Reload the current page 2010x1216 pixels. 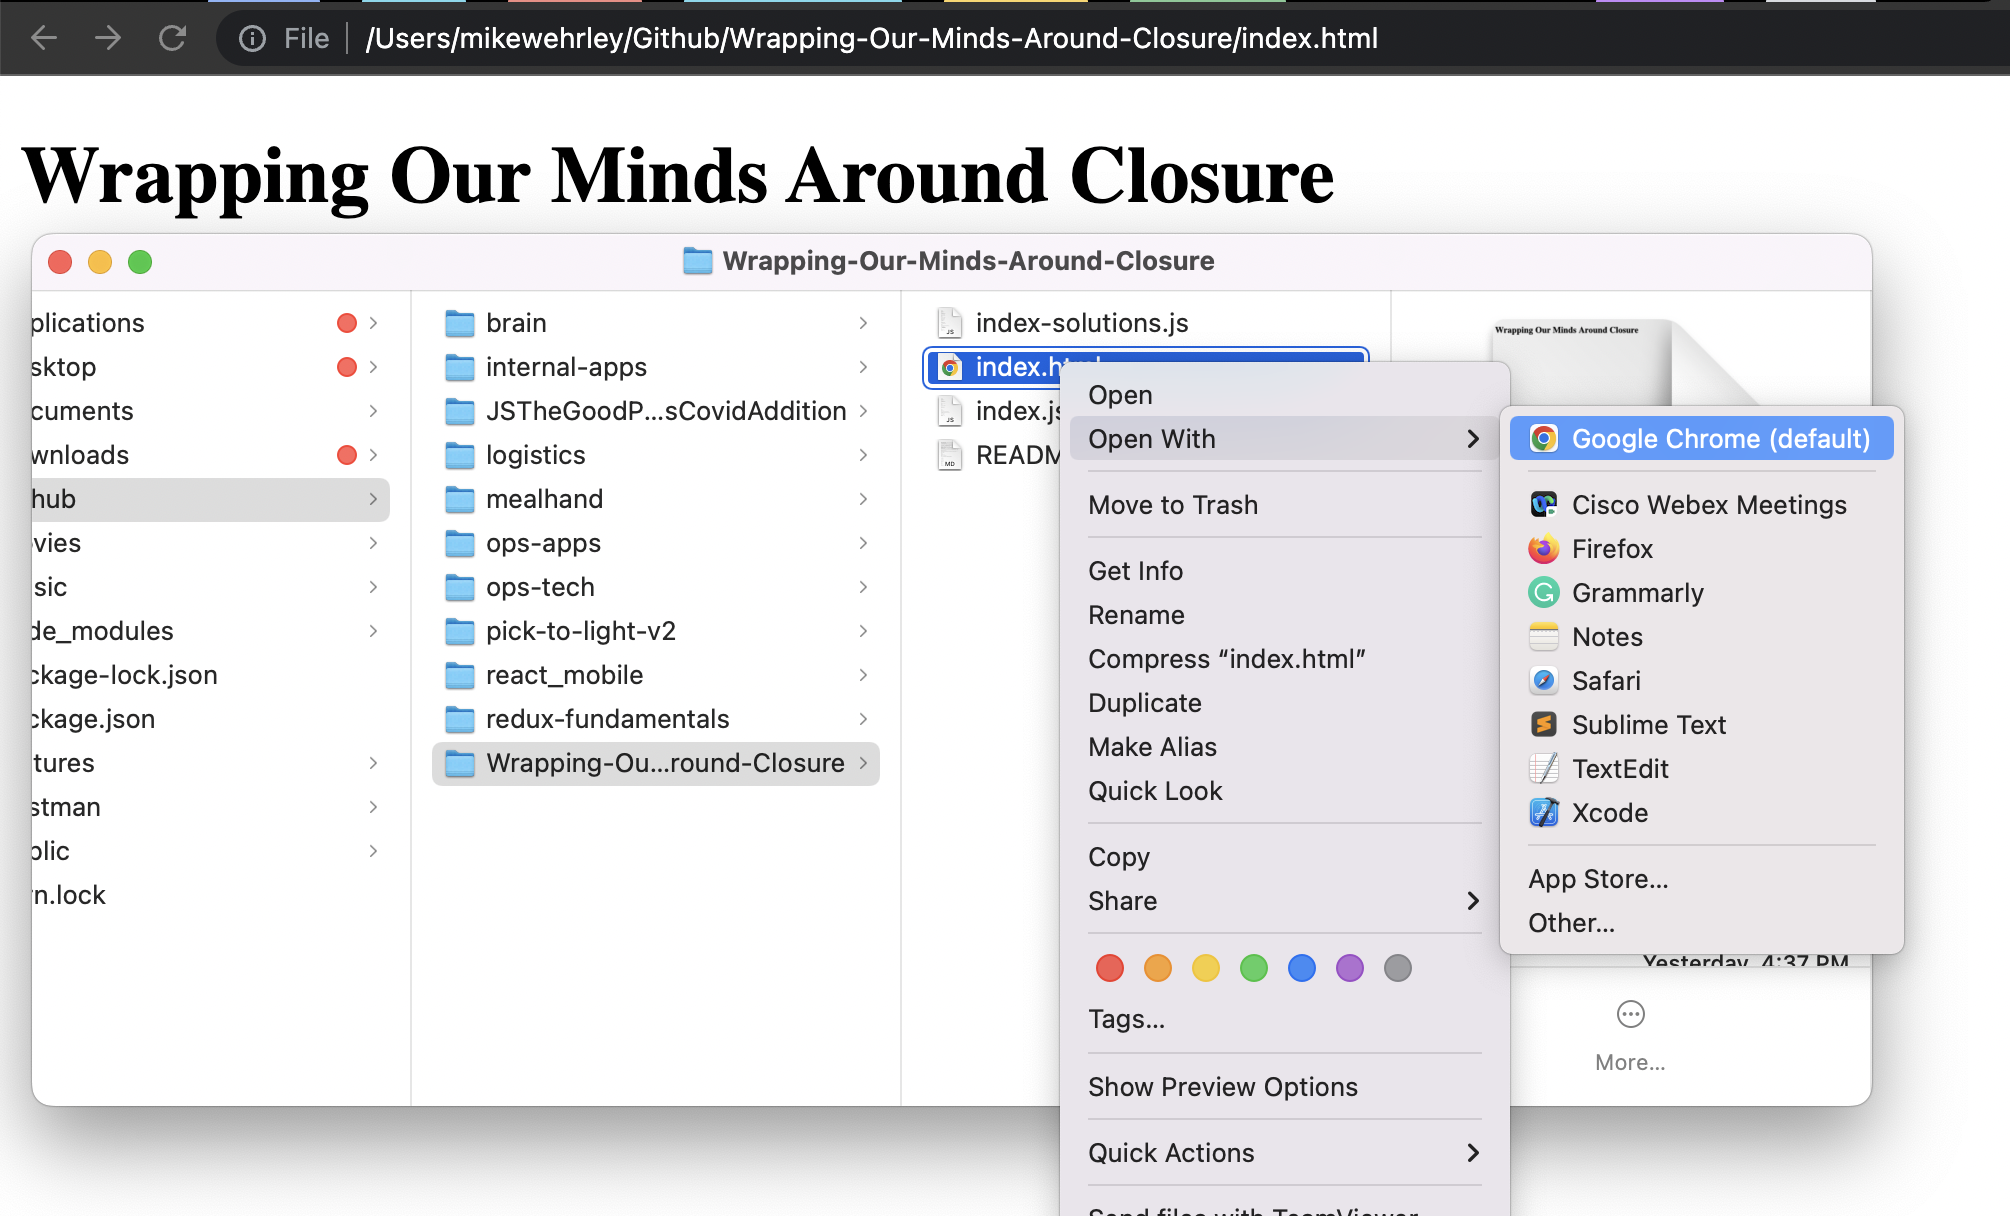172,38
